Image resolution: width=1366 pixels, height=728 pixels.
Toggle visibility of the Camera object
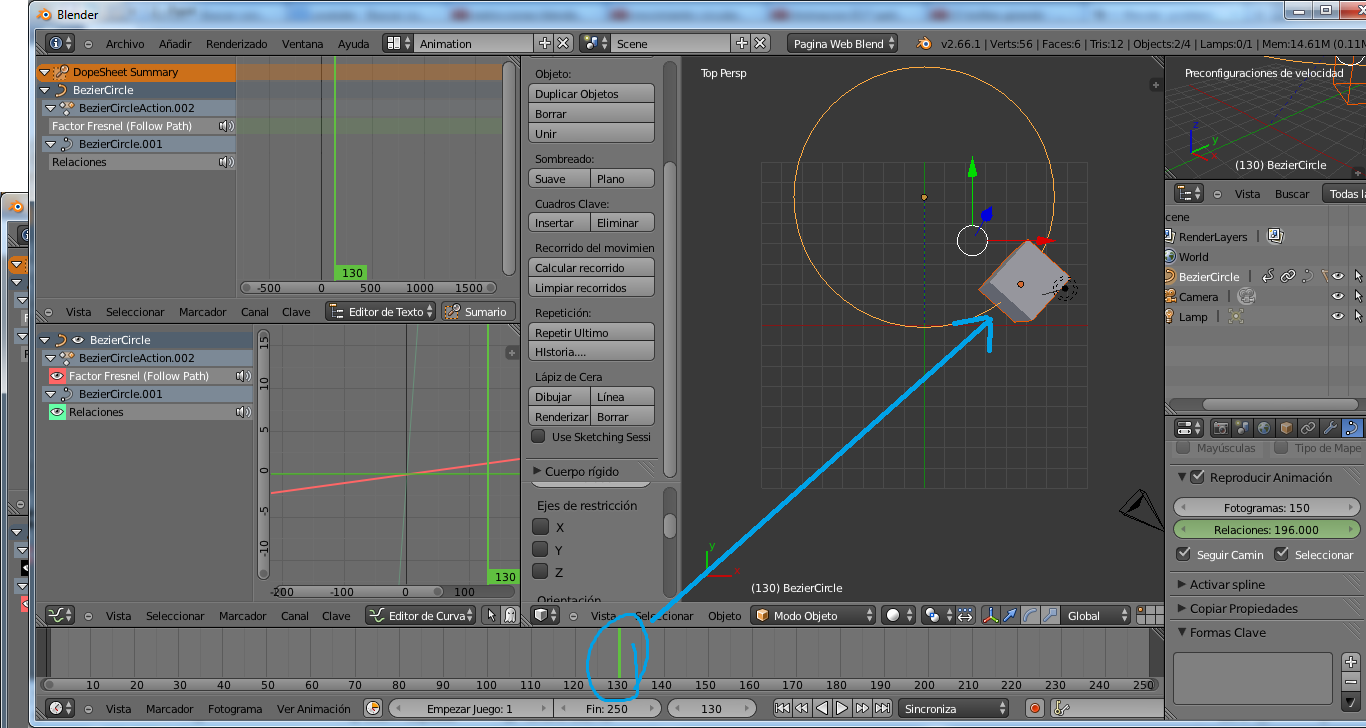click(1337, 297)
